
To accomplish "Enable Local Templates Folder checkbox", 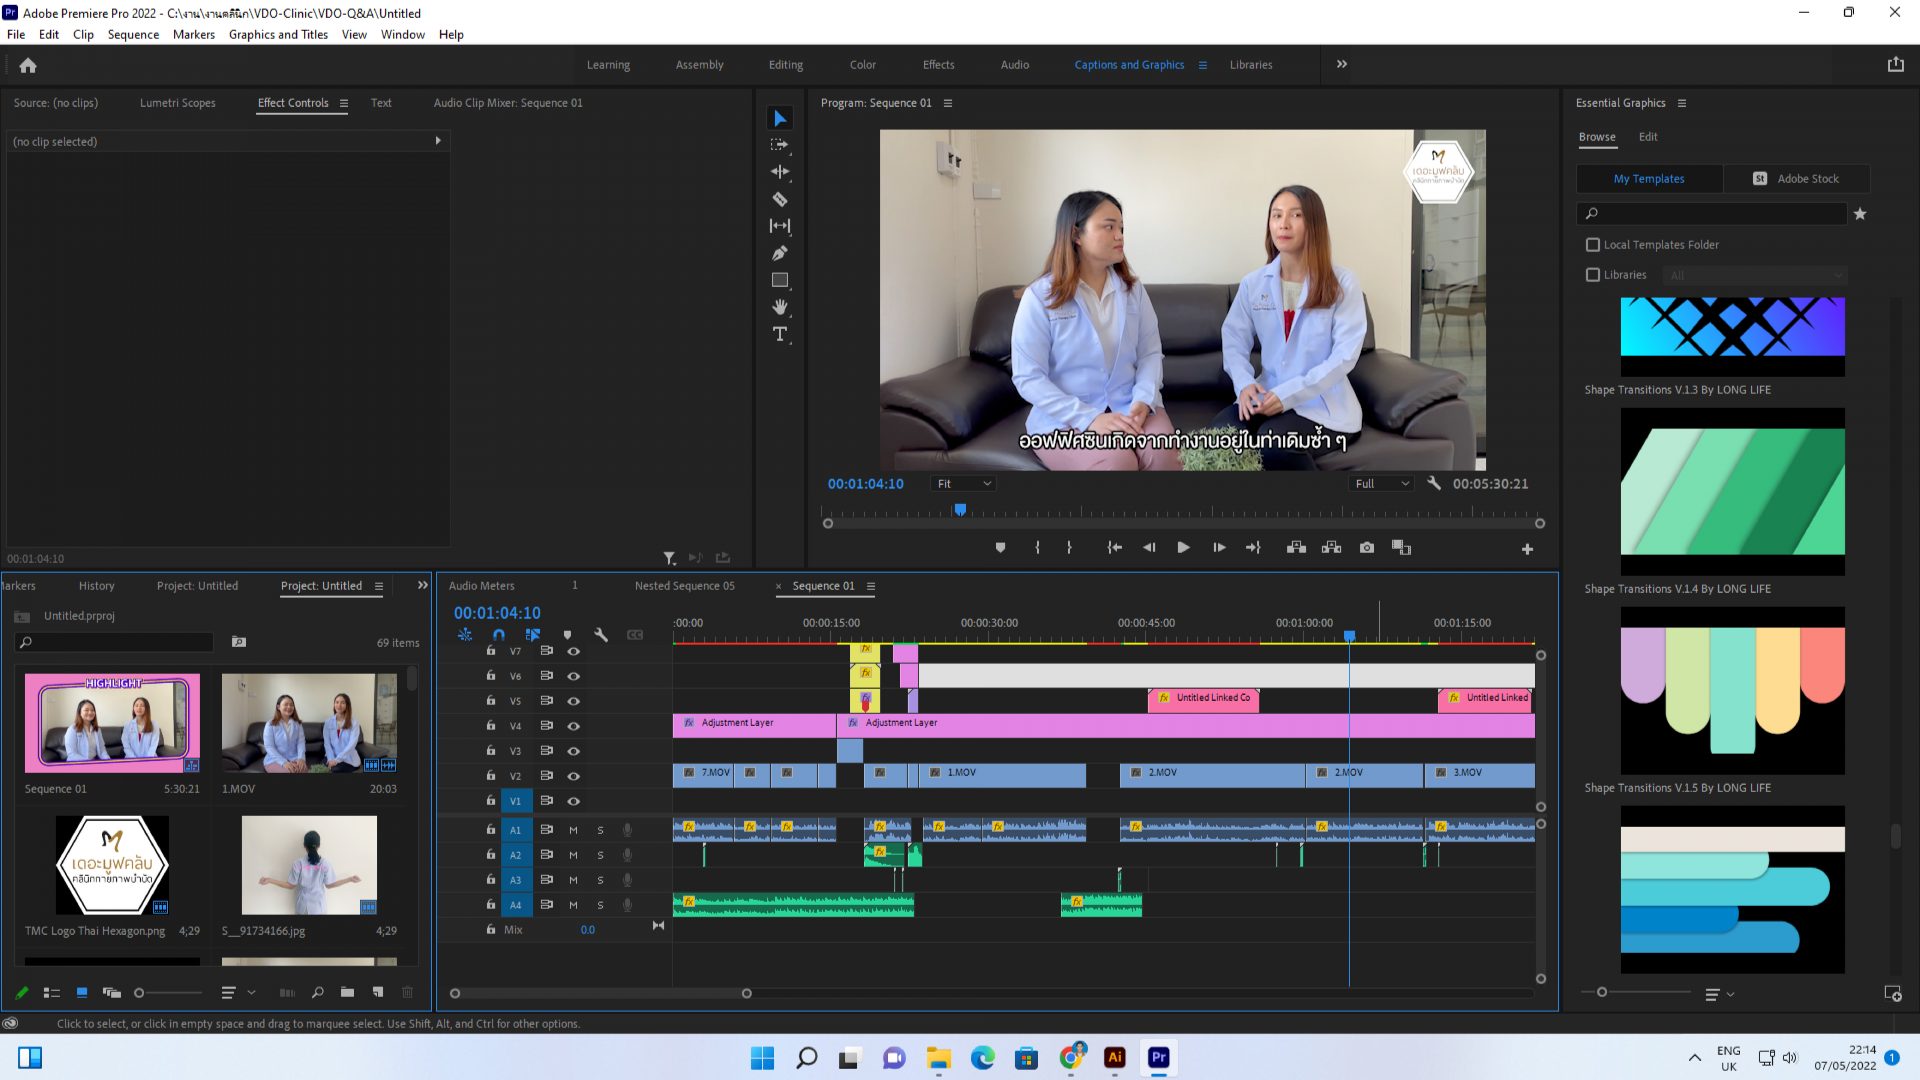I will 1593,245.
